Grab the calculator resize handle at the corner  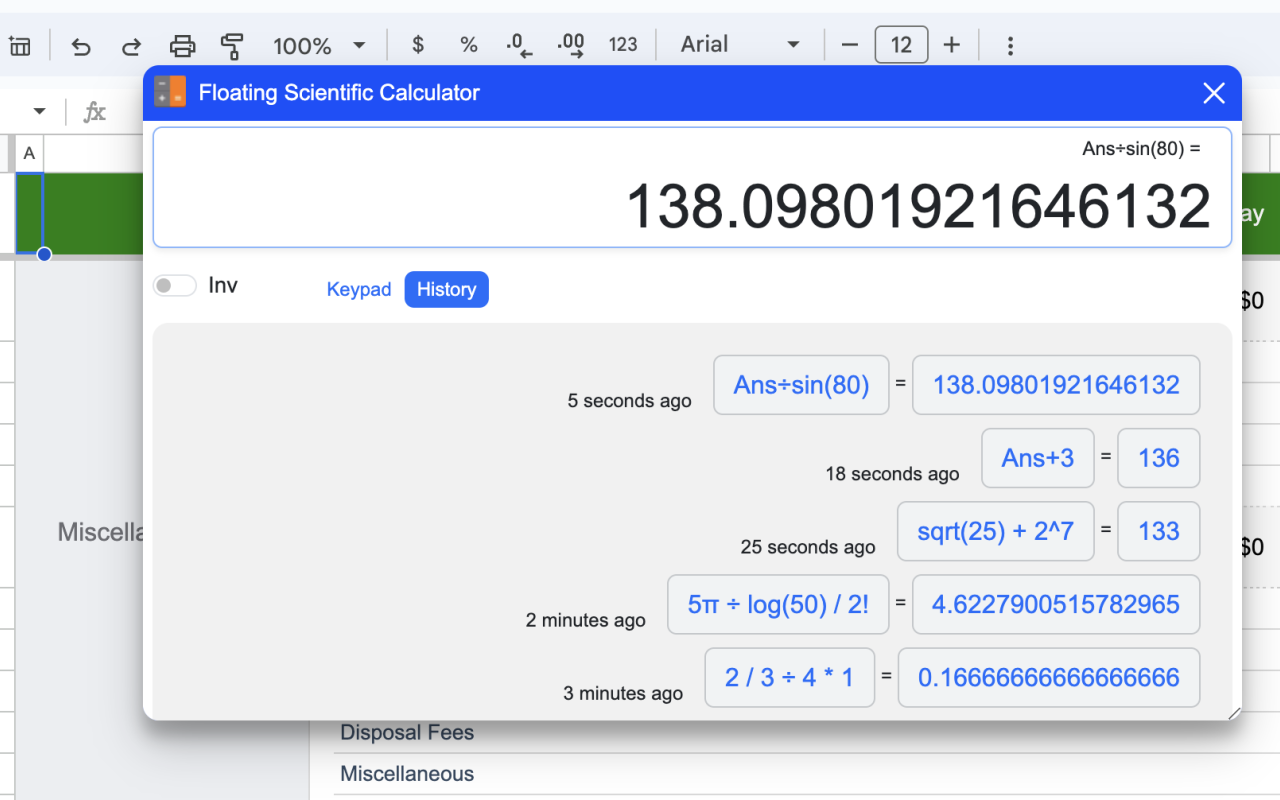click(x=1234, y=713)
